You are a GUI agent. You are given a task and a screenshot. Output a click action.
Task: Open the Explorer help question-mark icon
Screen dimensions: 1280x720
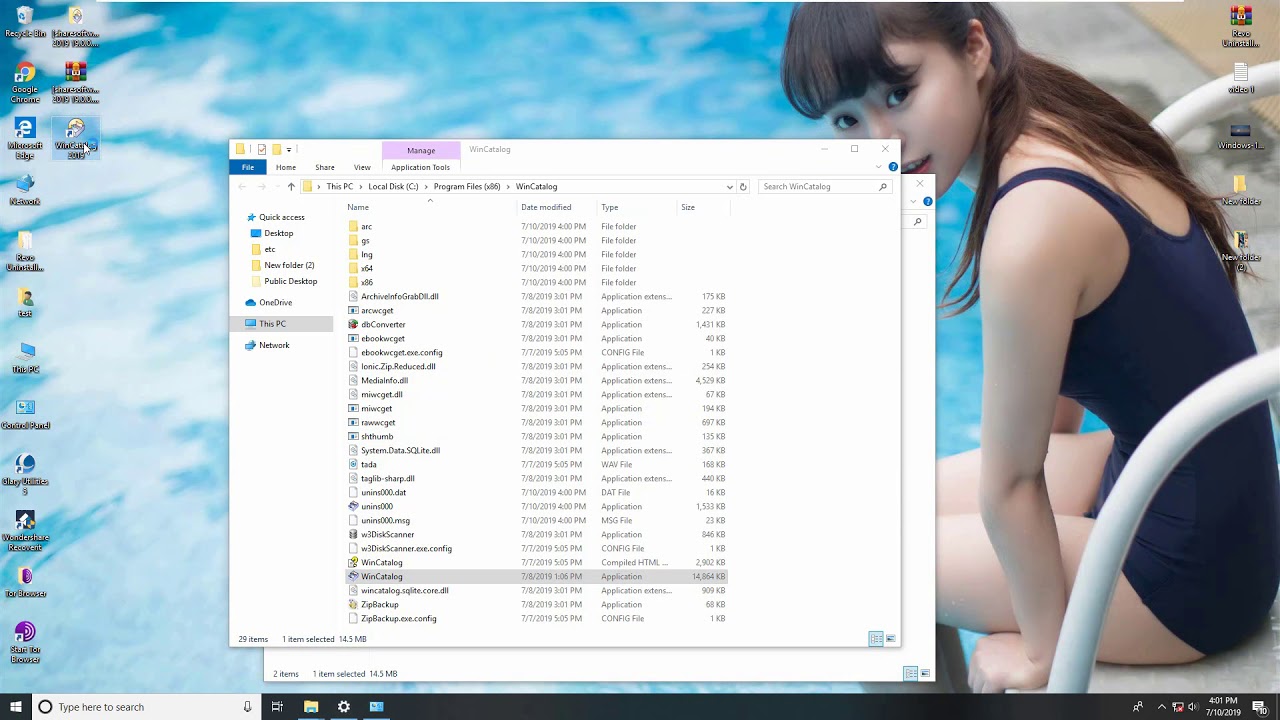(x=893, y=167)
